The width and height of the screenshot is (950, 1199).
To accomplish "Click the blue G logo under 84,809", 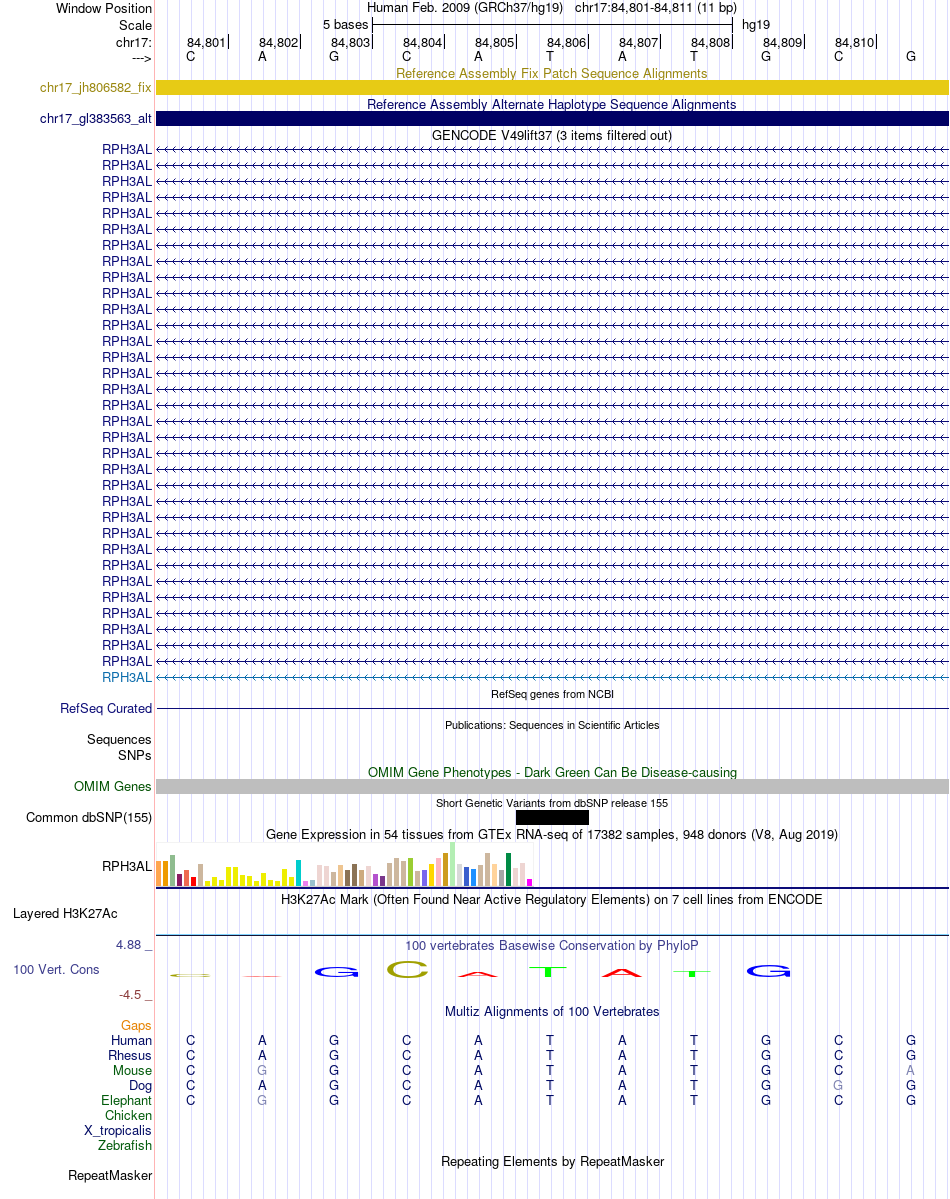I will point(768,971).
